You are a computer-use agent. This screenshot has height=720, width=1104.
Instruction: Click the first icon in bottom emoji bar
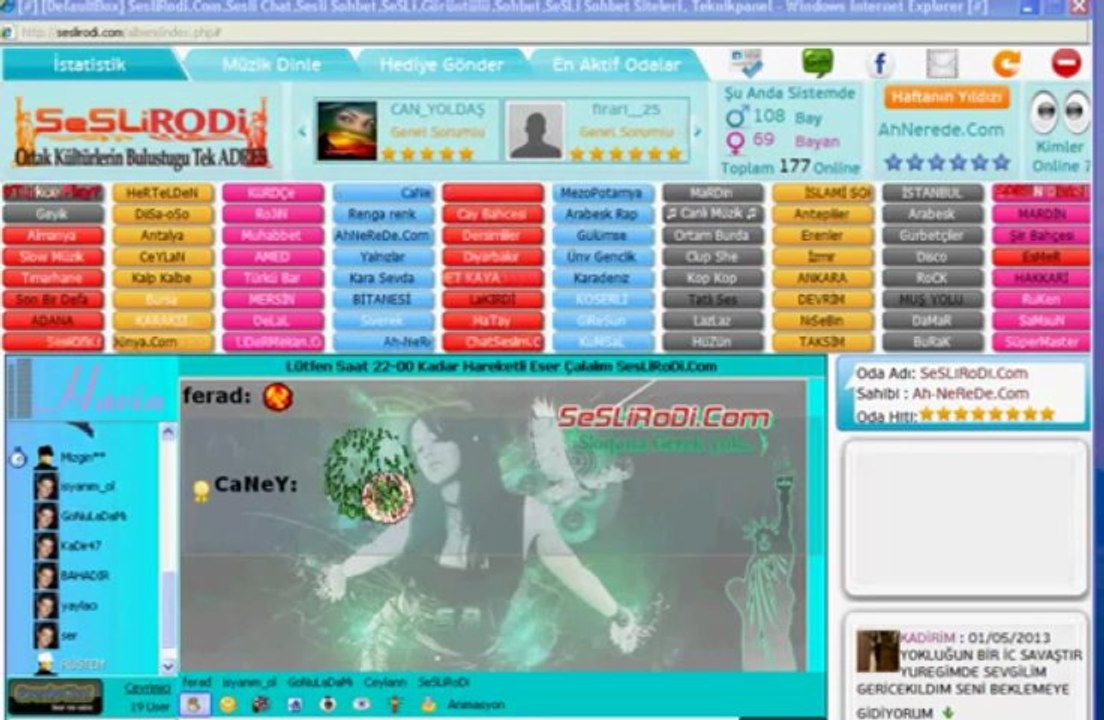coord(194,704)
